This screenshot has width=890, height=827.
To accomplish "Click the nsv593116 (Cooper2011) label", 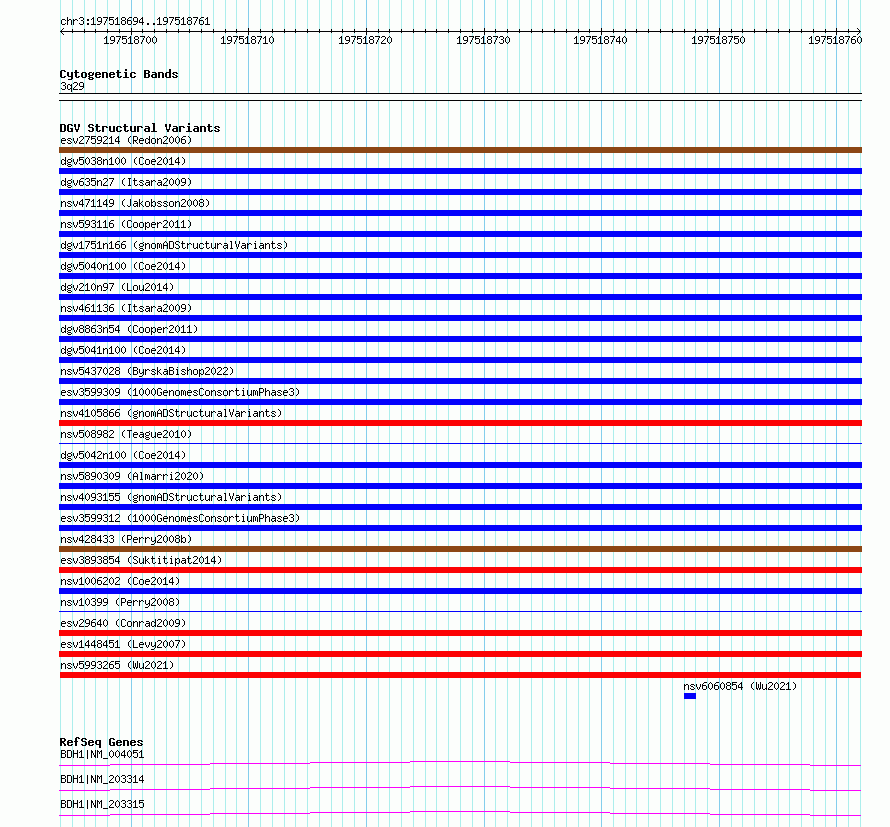I will tap(126, 224).
